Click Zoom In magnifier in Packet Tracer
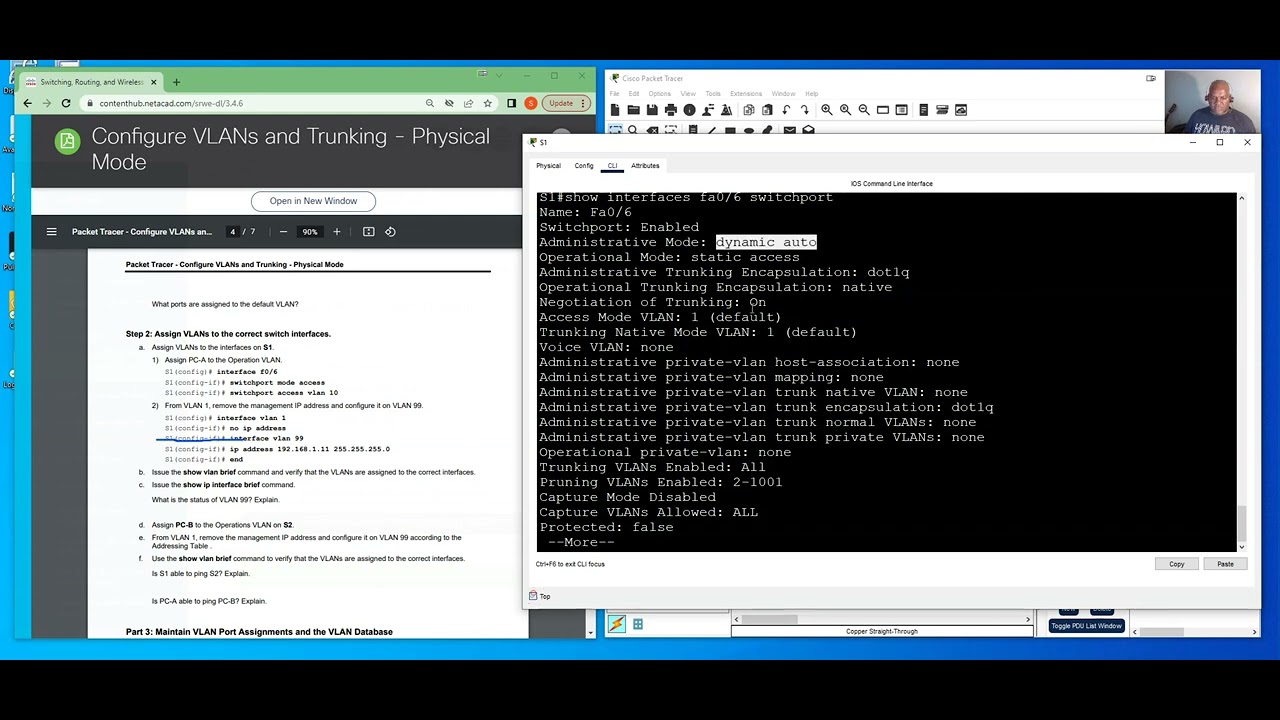This screenshot has height=720, width=1280. pyautogui.click(x=827, y=110)
